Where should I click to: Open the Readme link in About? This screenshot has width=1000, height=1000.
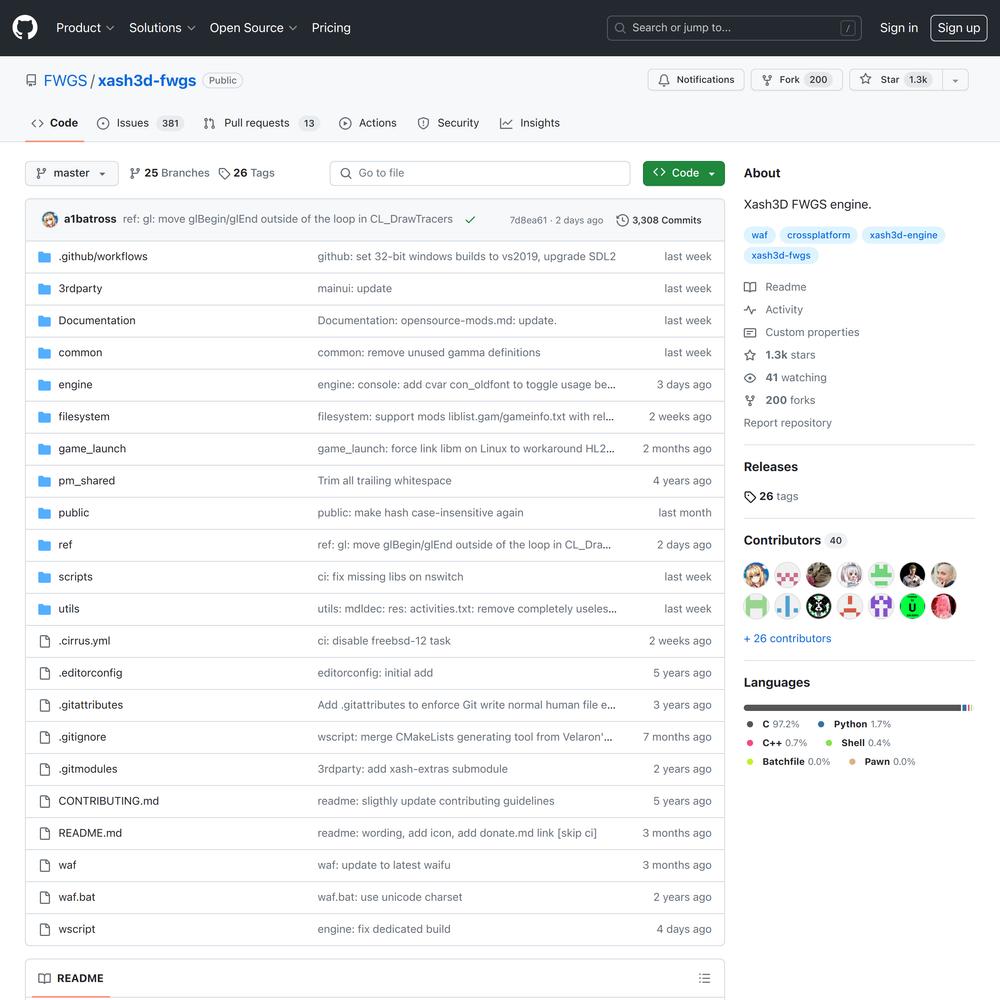coord(775,287)
